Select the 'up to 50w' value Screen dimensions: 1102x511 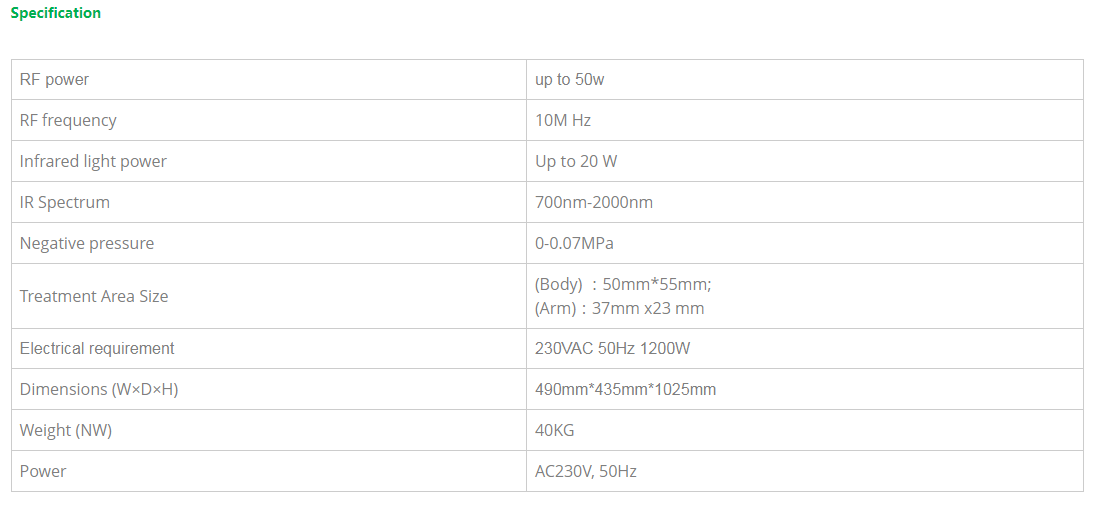[x=569, y=80]
